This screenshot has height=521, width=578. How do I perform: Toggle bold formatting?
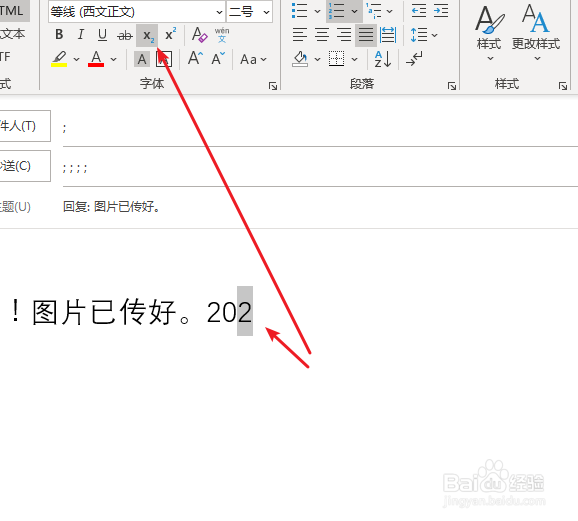(59, 35)
